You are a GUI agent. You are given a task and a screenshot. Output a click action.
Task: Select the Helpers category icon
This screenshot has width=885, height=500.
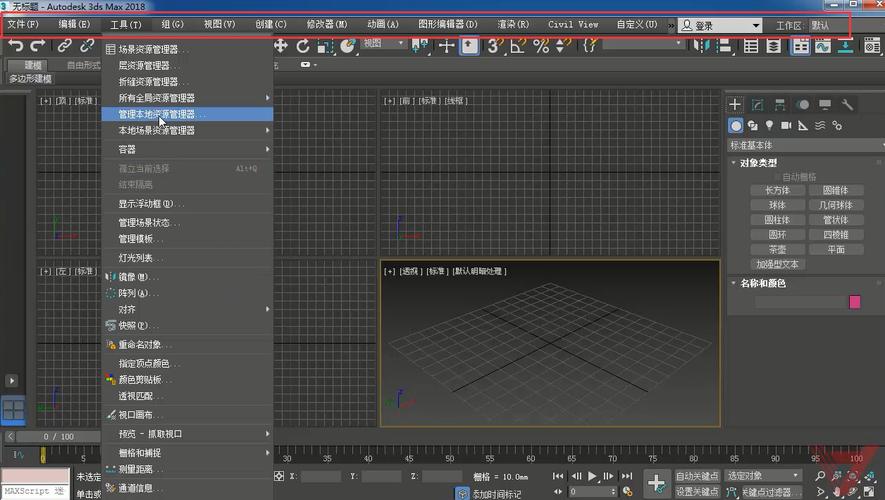(x=803, y=125)
